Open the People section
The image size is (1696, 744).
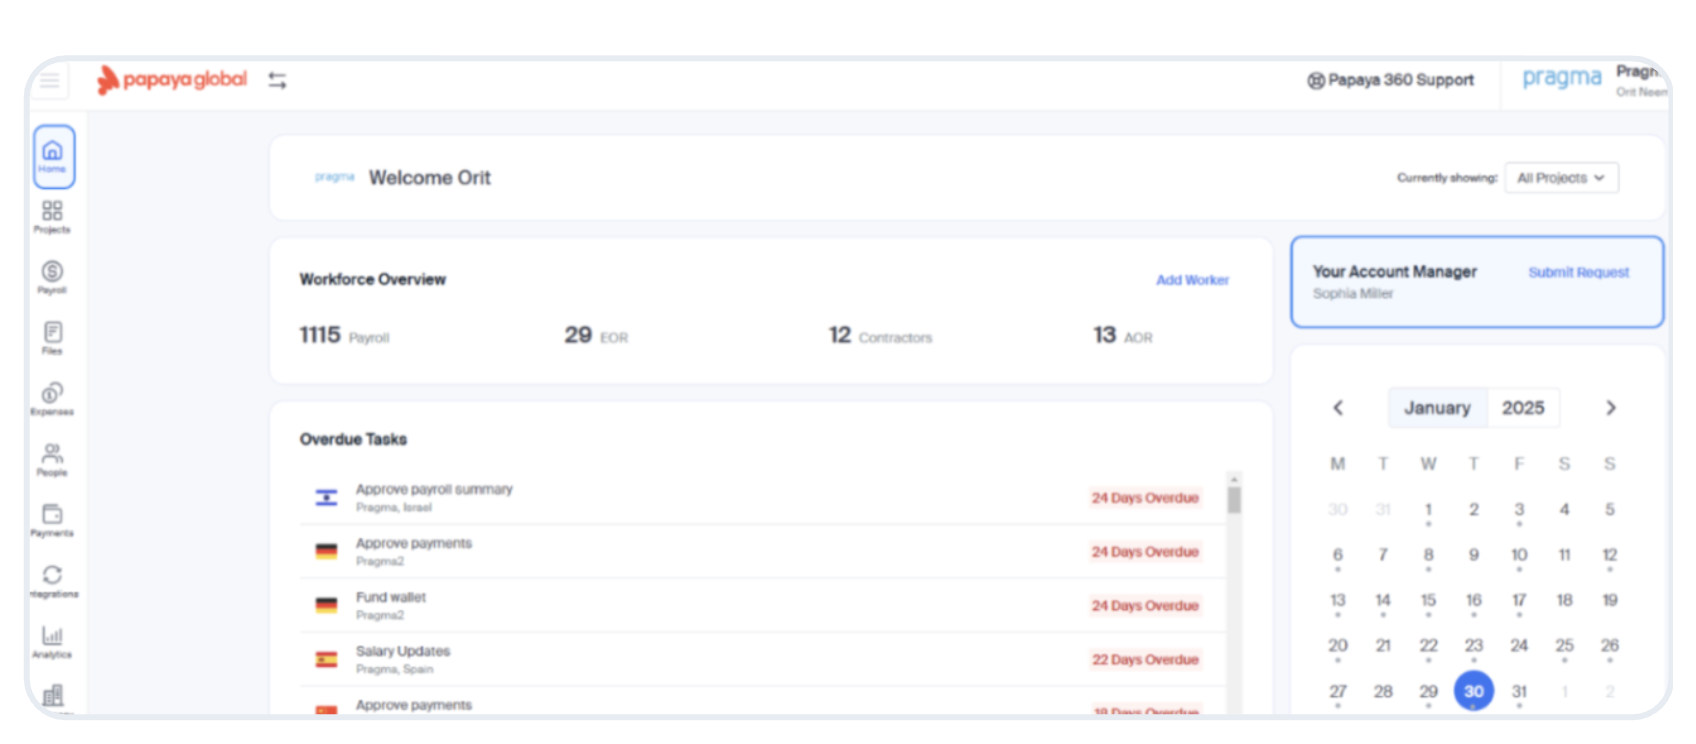coord(52,459)
